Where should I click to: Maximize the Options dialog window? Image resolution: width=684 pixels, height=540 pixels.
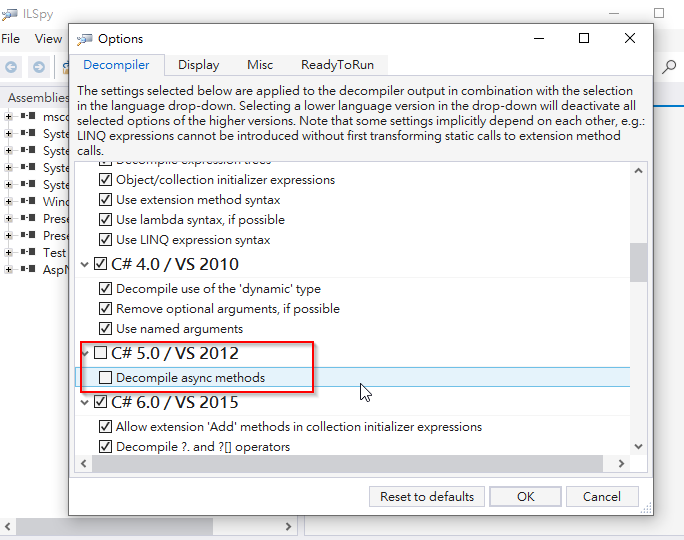click(584, 38)
